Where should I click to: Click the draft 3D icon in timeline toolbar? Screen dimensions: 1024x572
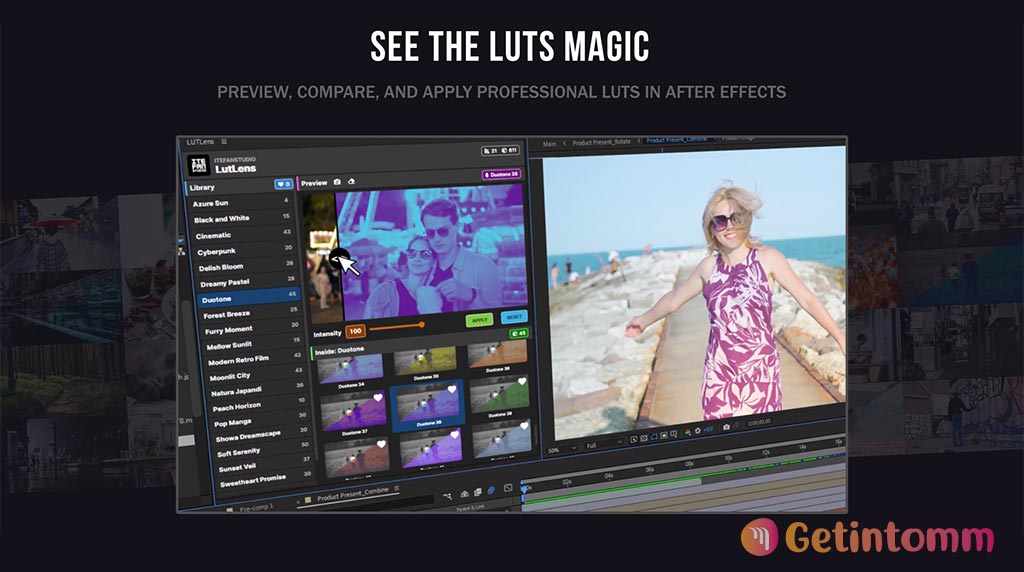pos(464,494)
